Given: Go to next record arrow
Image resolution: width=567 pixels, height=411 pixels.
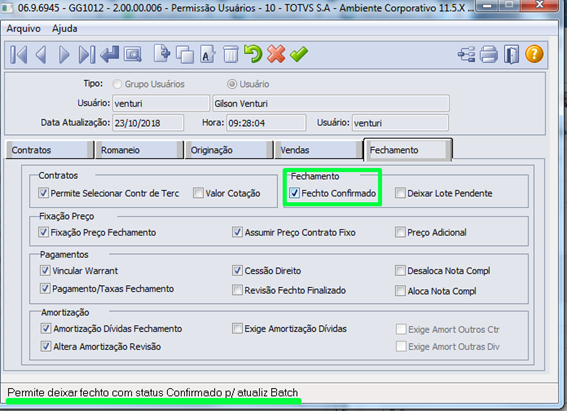Looking at the screenshot, I should click(x=64, y=55).
